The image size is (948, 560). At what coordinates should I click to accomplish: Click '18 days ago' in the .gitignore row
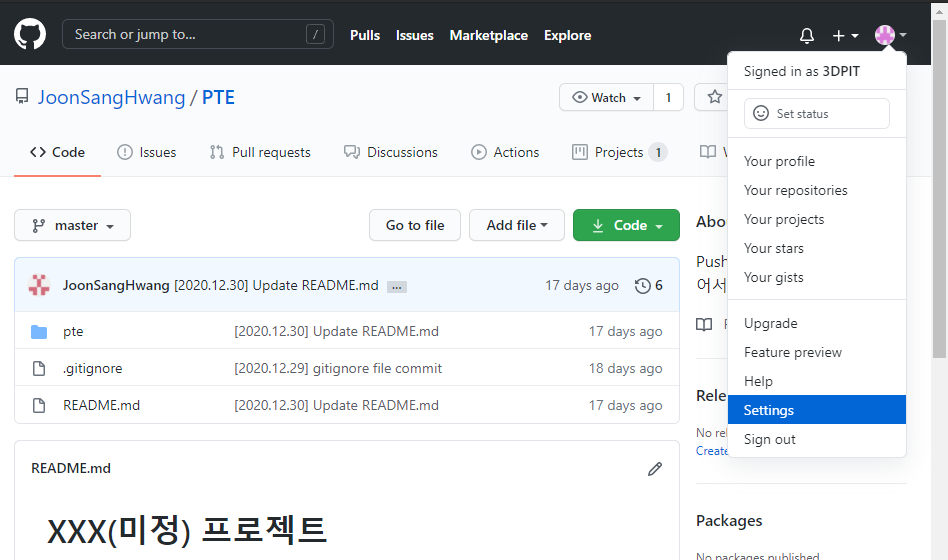click(626, 368)
